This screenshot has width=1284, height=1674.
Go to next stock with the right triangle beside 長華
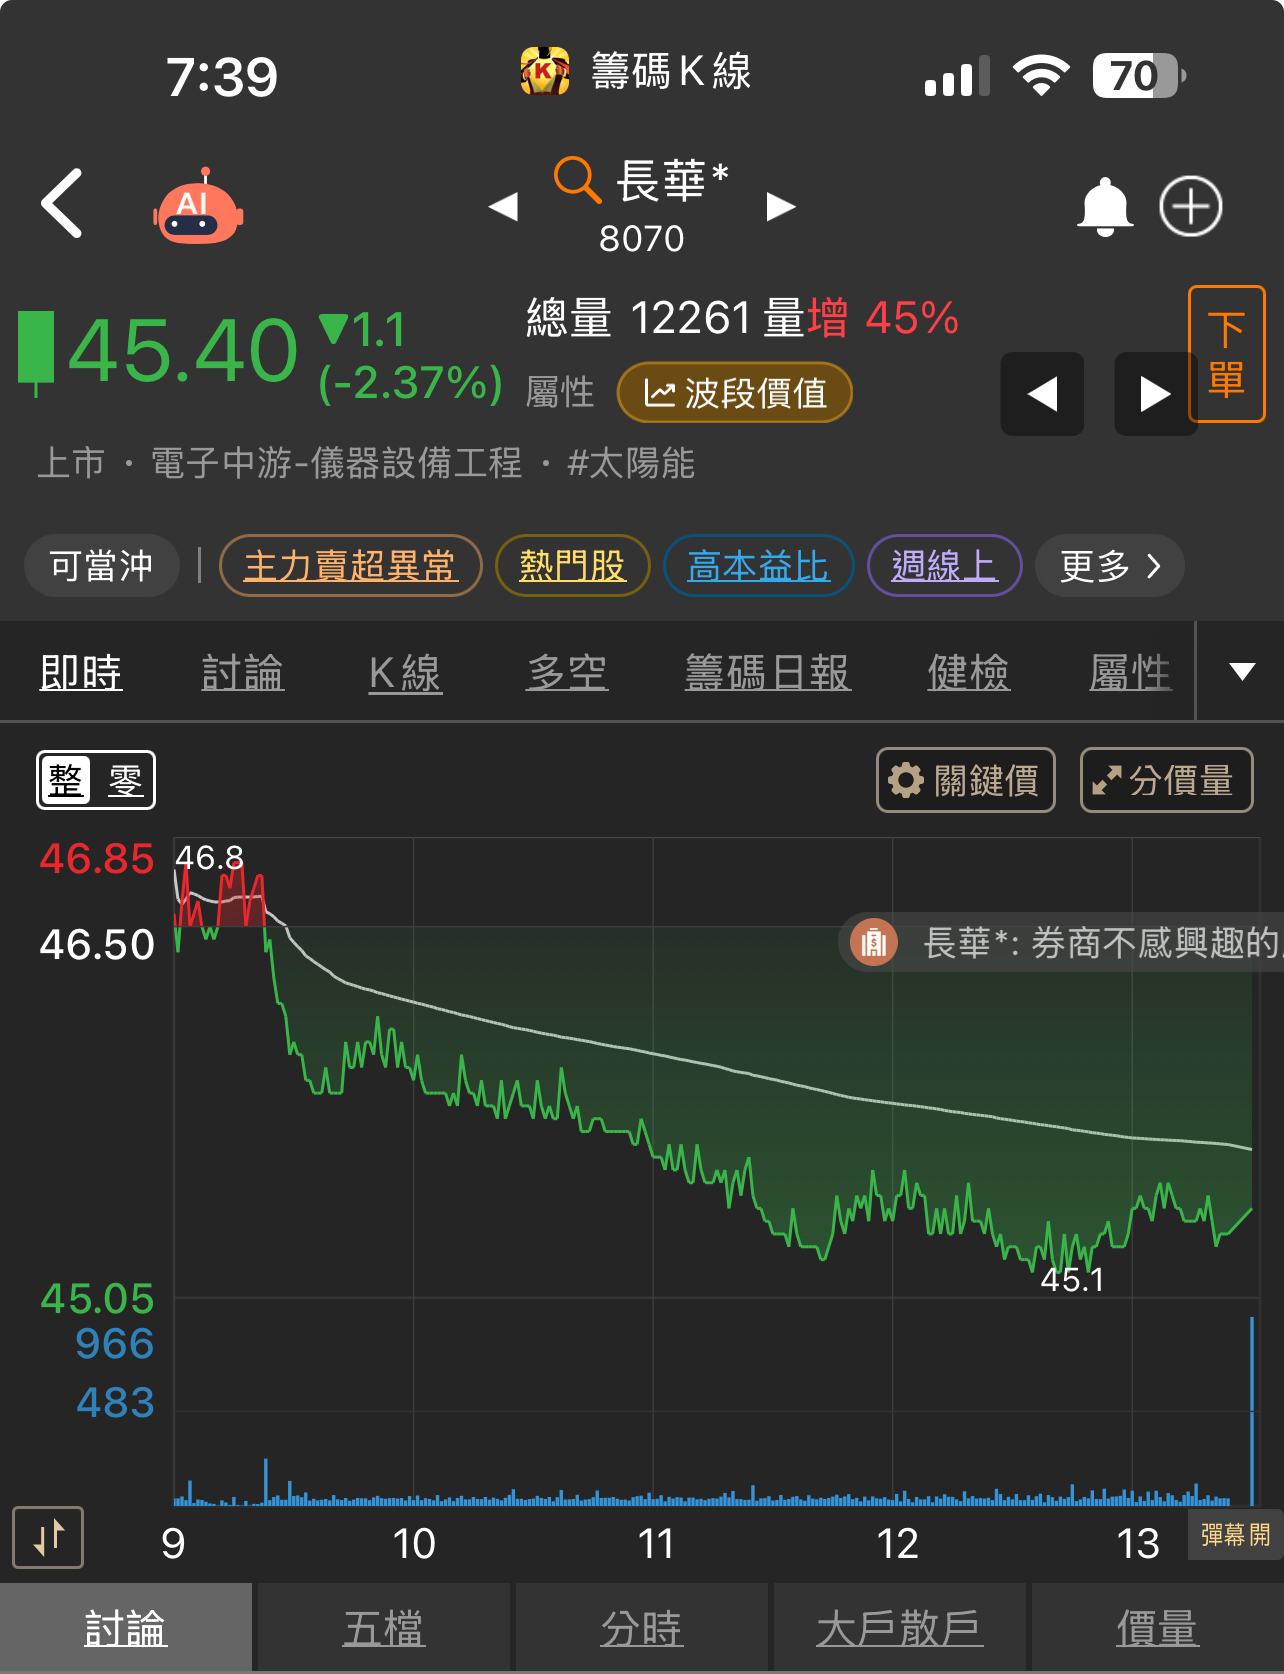click(781, 207)
